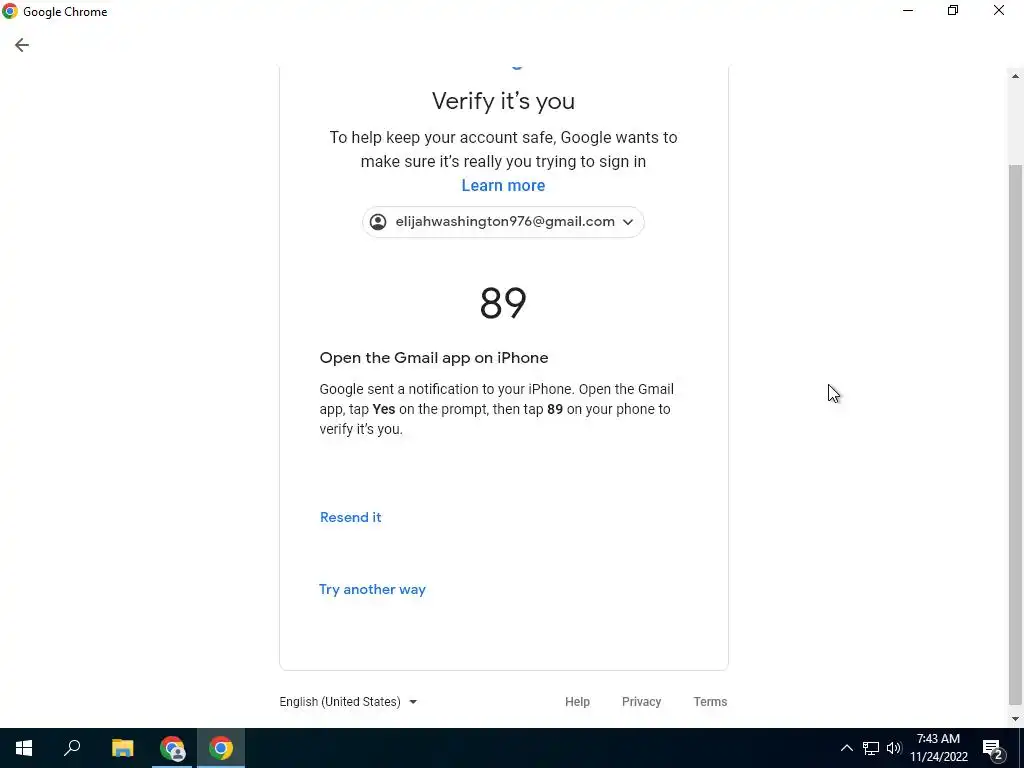Expand the elijahwashington976@gmail.com account selector
Image resolution: width=1024 pixels, height=768 pixels.
(x=503, y=221)
